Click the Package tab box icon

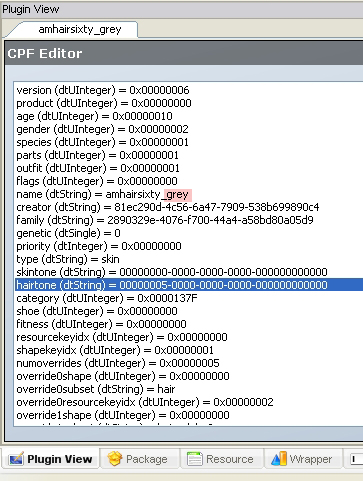[x=115, y=459]
